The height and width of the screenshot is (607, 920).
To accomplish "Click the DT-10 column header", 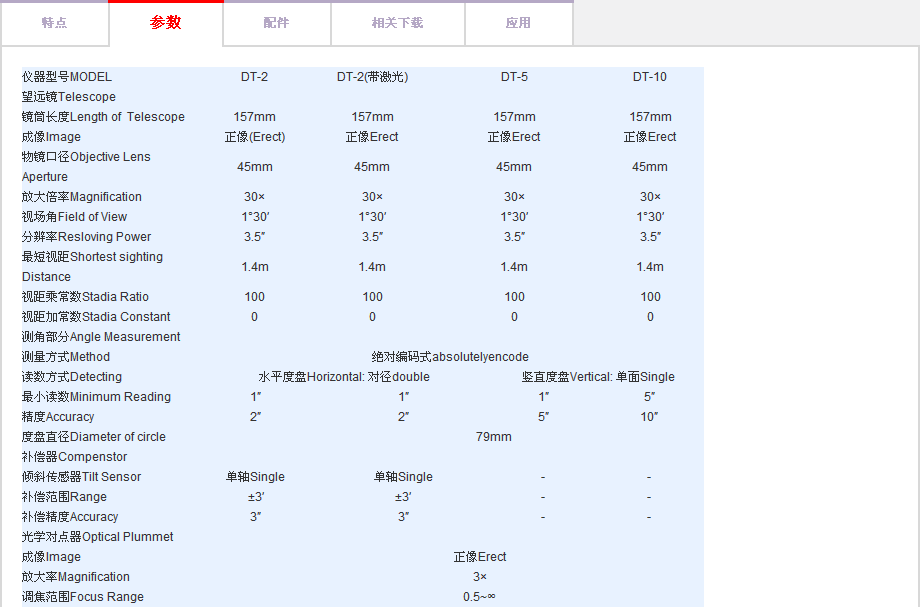I will (650, 77).
